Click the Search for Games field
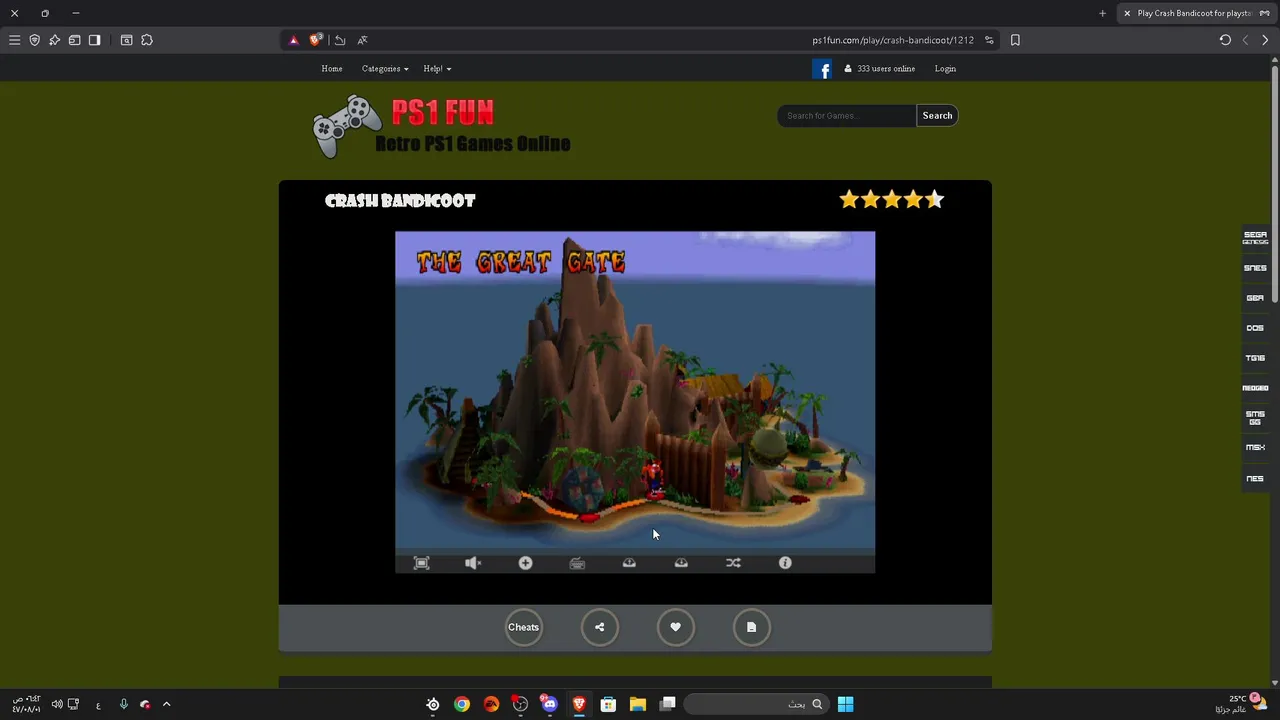The width and height of the screenshot is (1280, 720). [x=847, y=116]
